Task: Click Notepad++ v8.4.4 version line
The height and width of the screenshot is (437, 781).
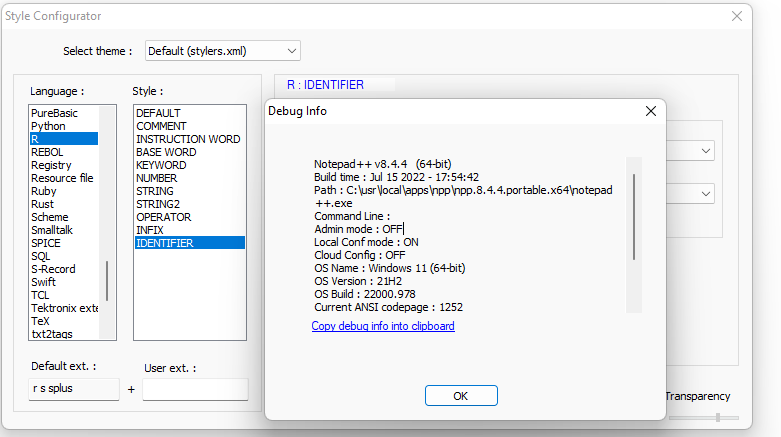Action: (x=383, y=164)
